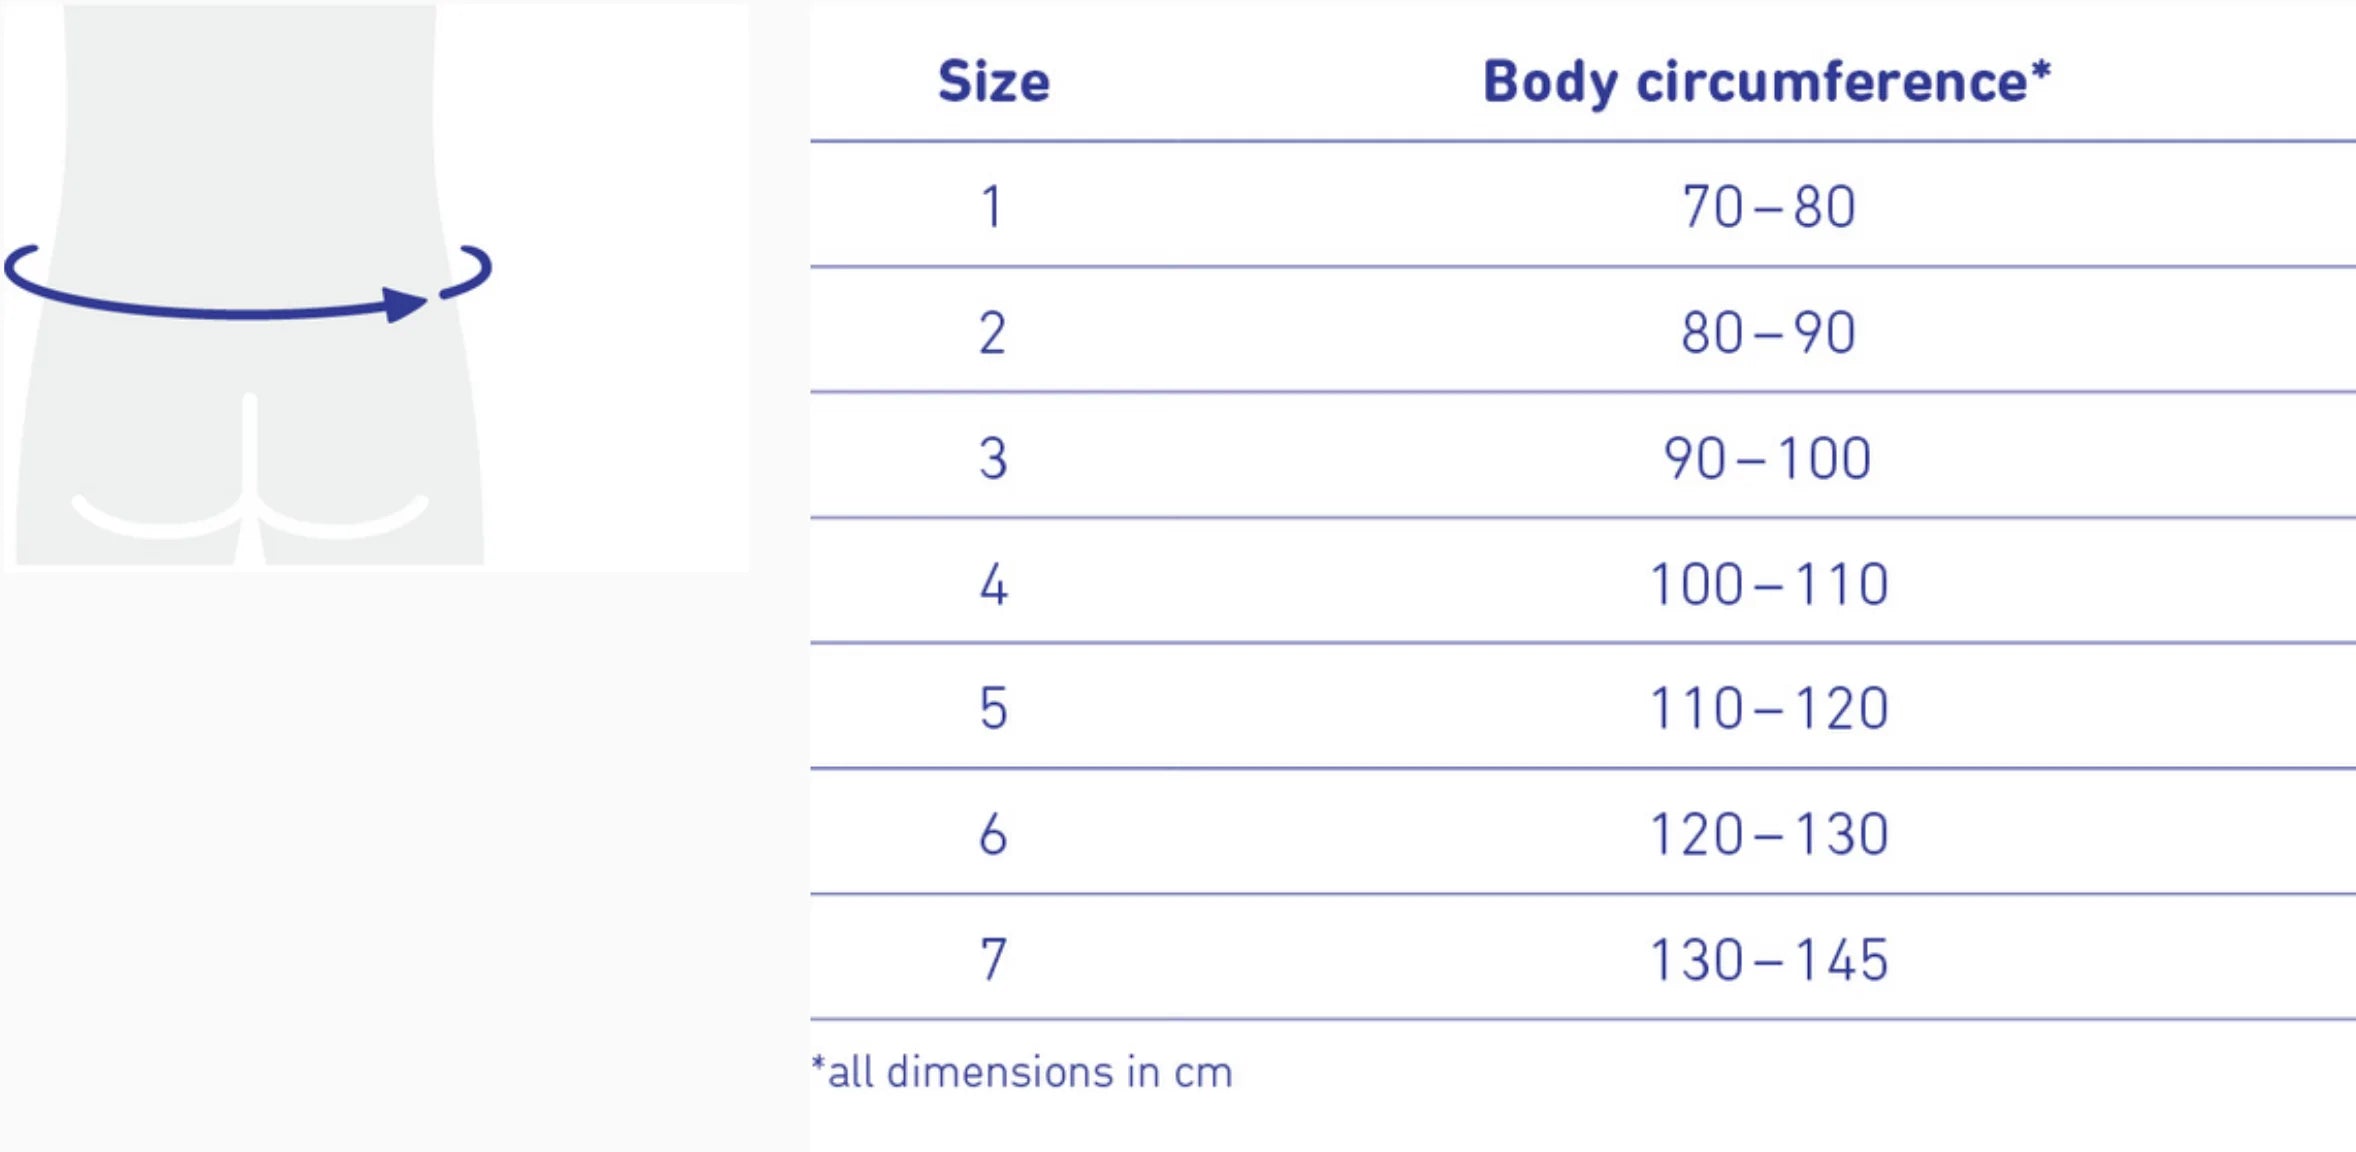Click the torso measurement illustration
Image resolution: width=2356 pixels, height=1152 pixels.
coord(376,287)
